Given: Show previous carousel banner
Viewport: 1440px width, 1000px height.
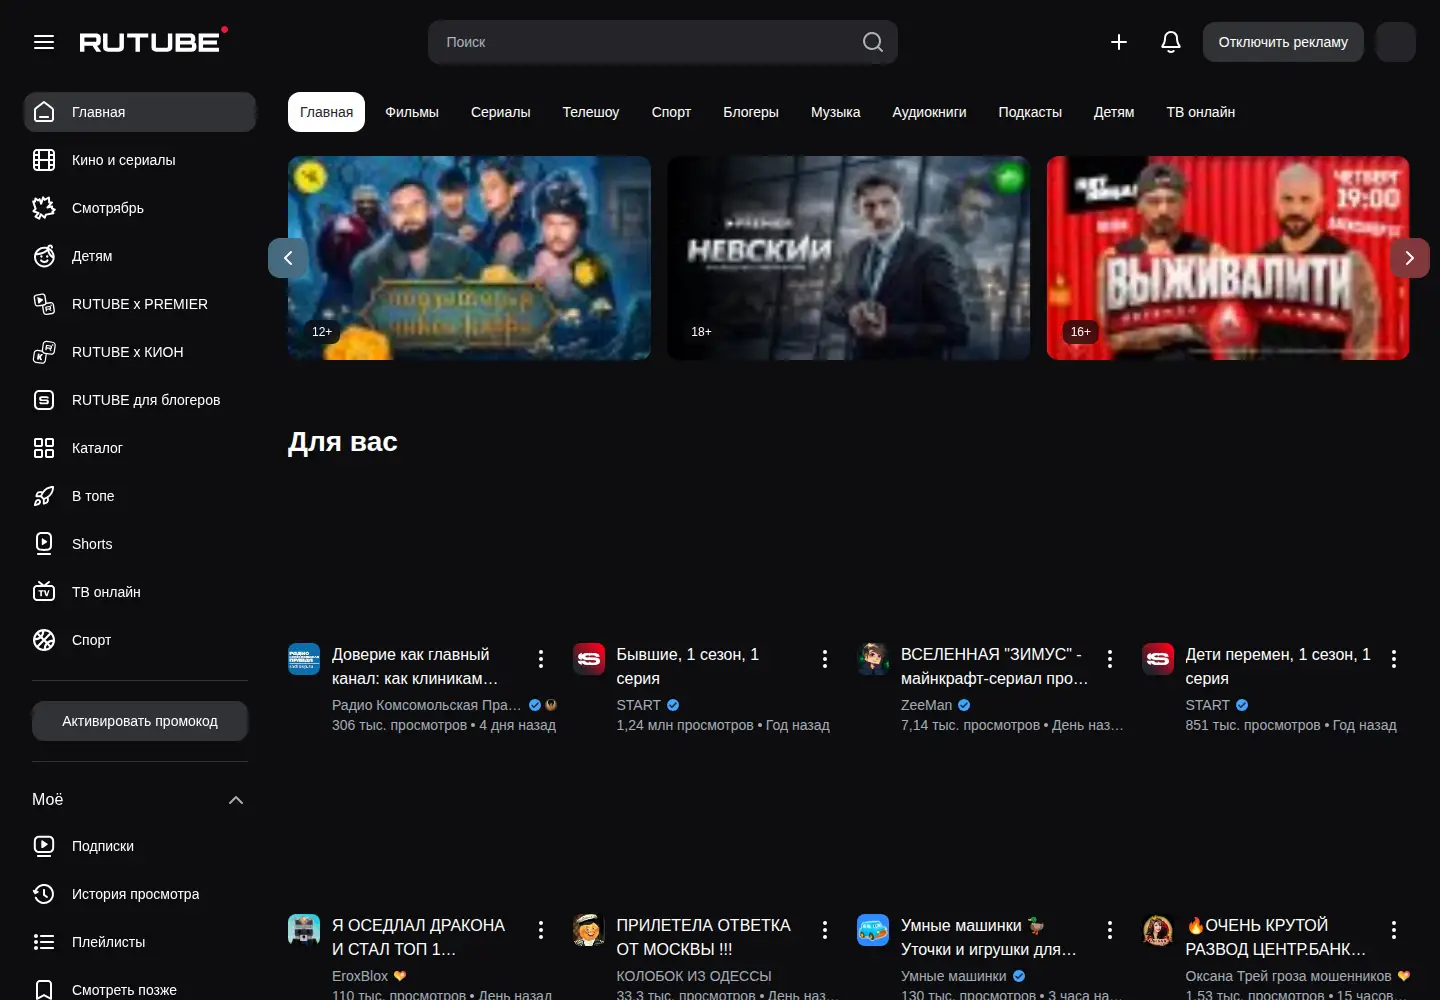Looking at the screenshot, I should pyautogui.click(x=288, y=258).
